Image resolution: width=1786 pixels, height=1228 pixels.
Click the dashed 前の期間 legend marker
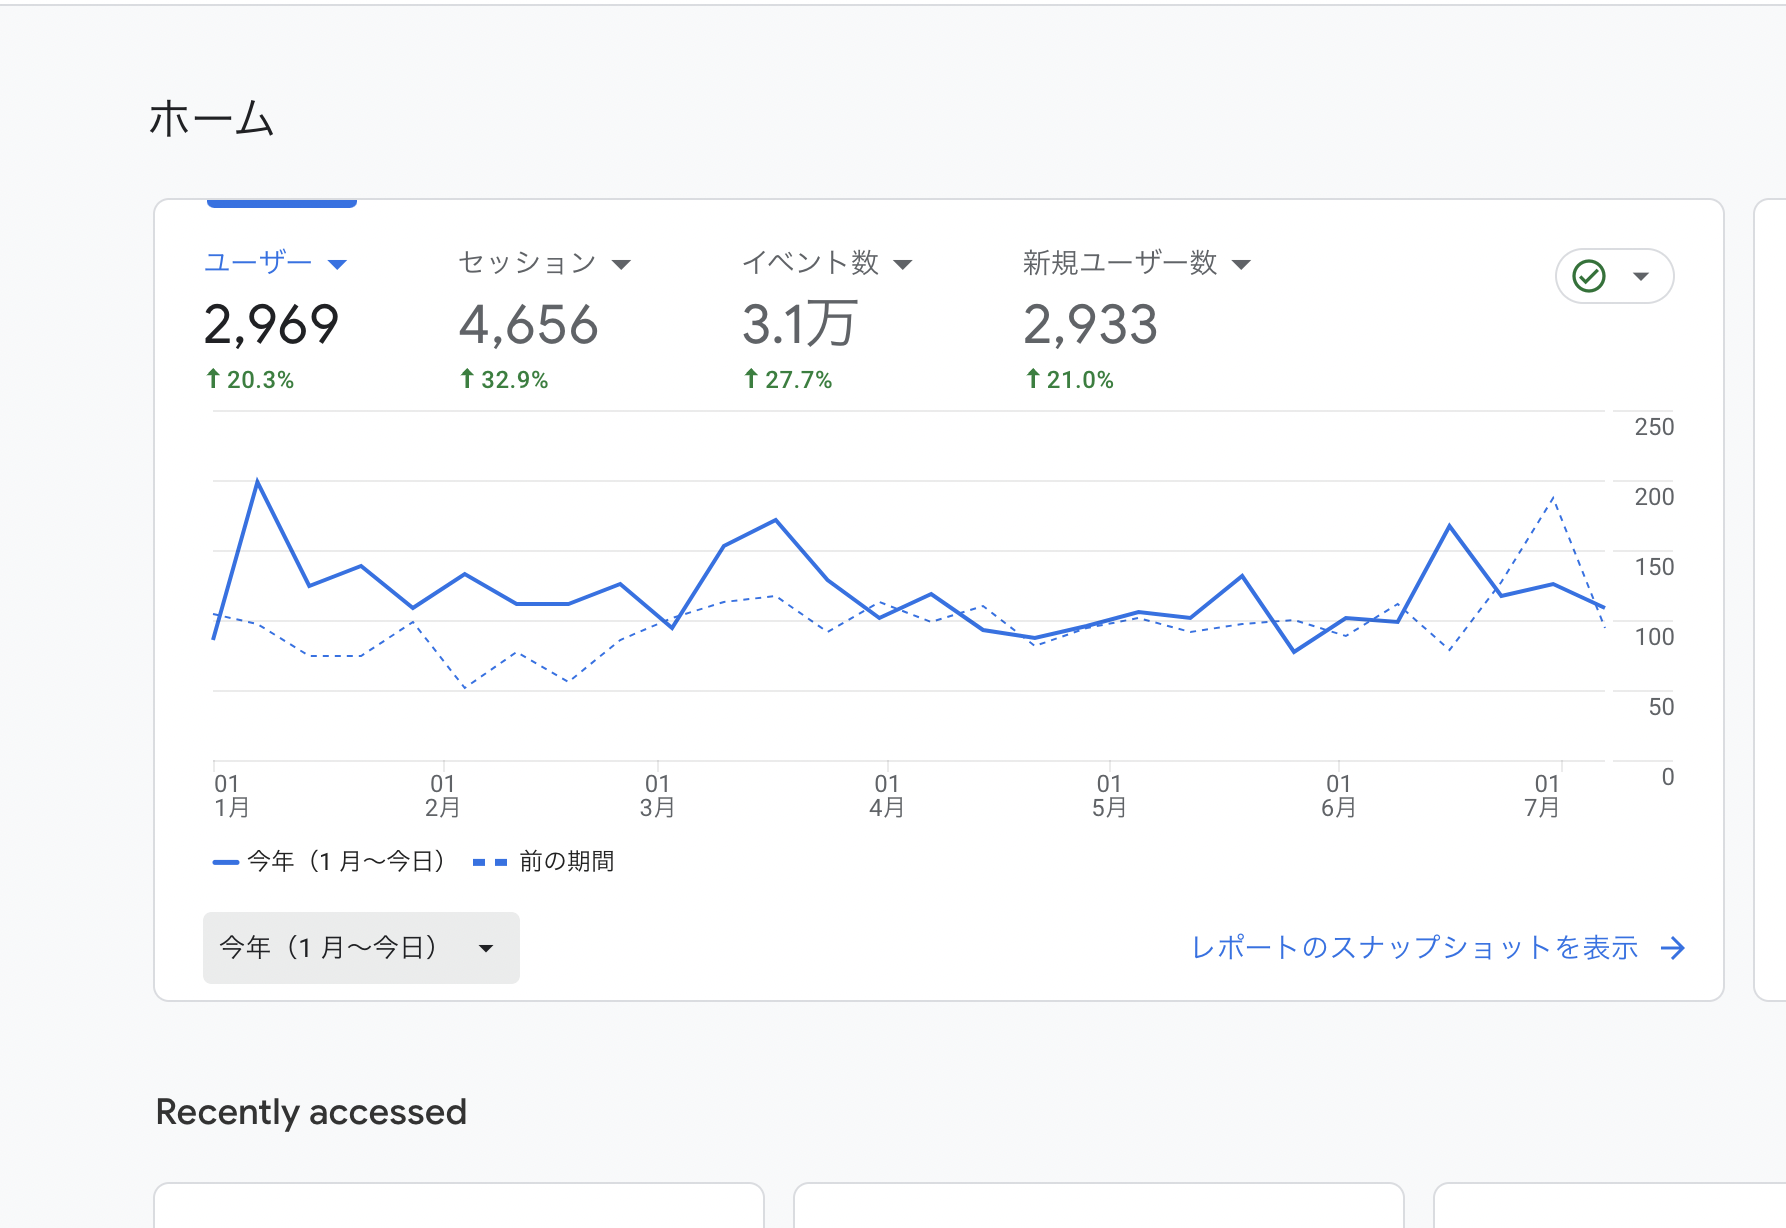coord(489,862)
